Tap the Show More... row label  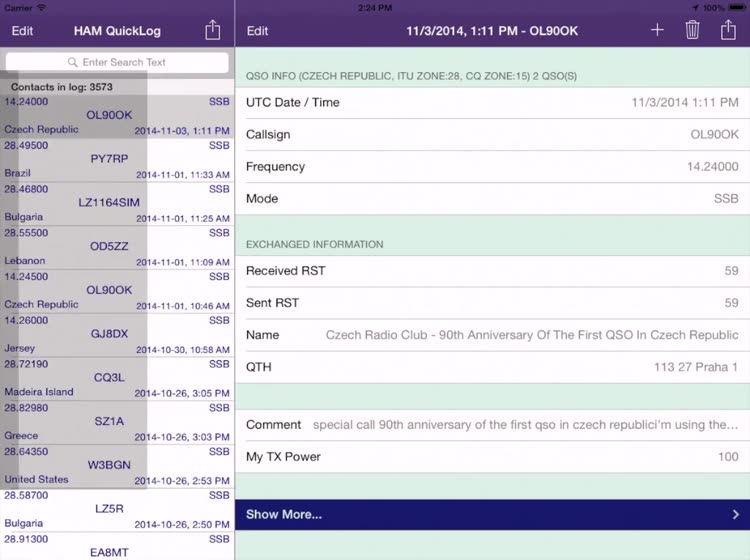point(284,515)
